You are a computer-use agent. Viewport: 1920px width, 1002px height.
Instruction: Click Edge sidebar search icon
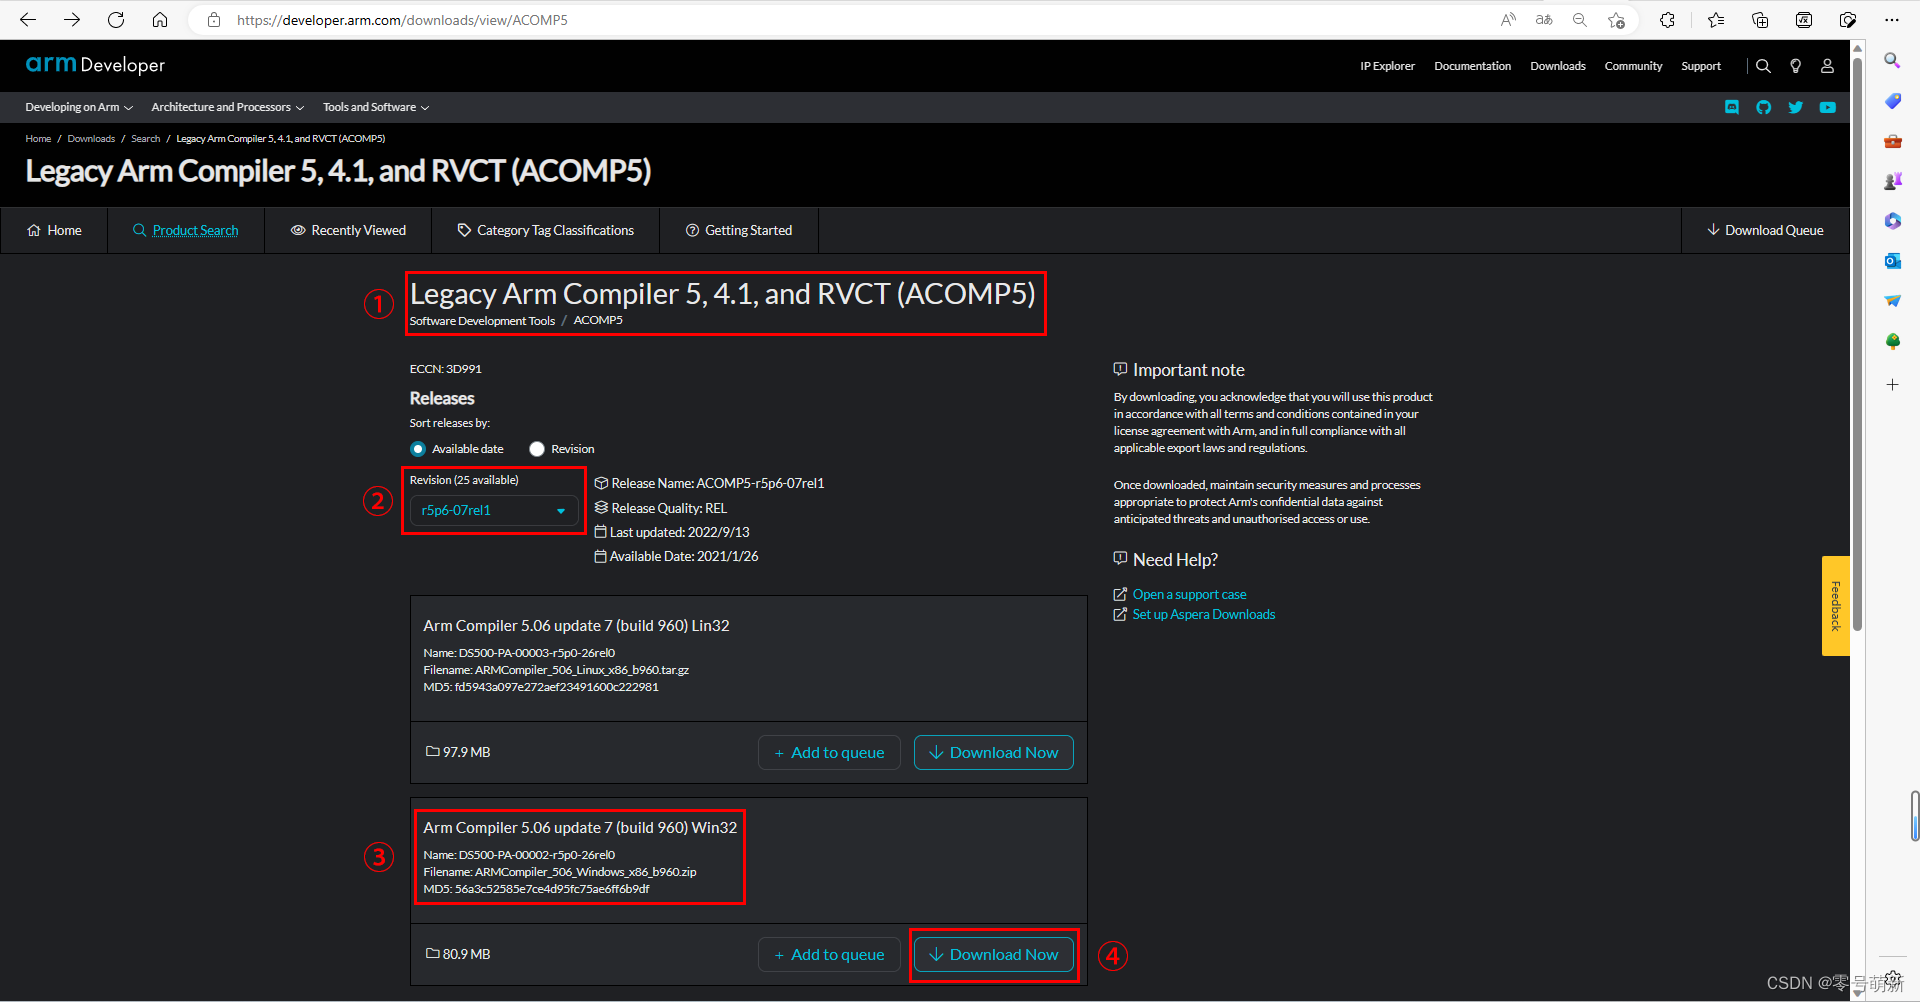point(1892,61)
